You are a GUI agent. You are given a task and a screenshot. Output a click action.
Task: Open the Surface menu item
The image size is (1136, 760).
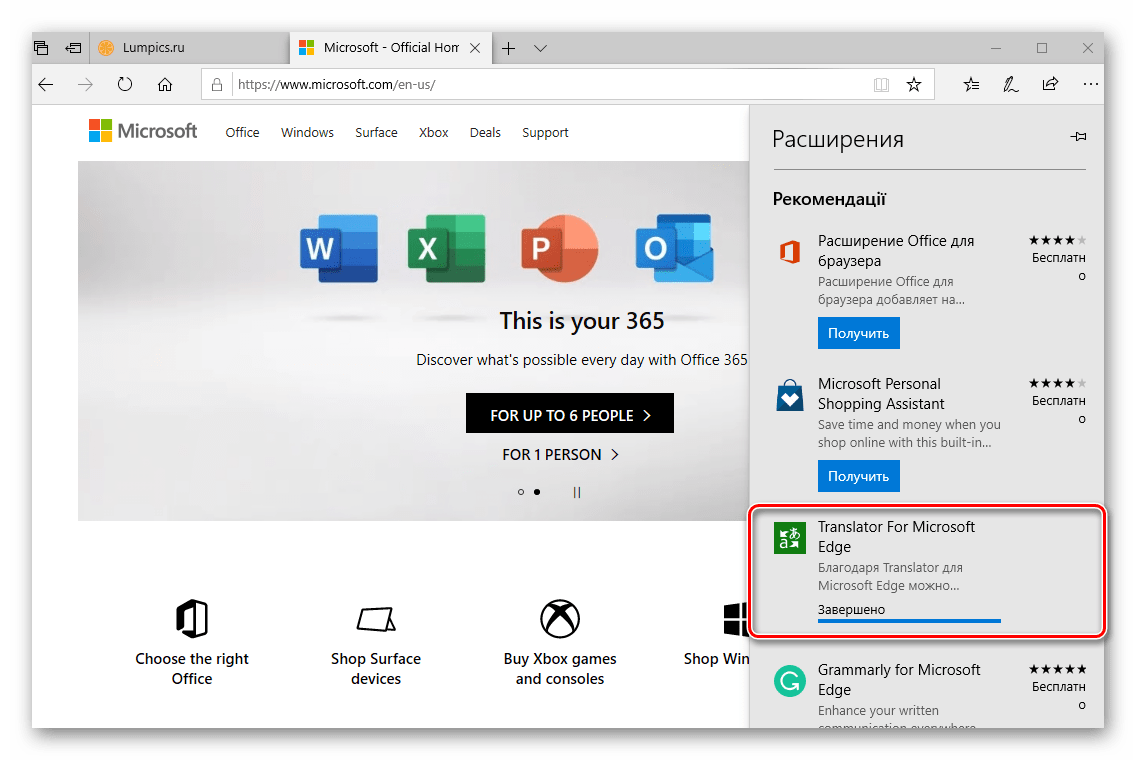click(x=376, y=132)
